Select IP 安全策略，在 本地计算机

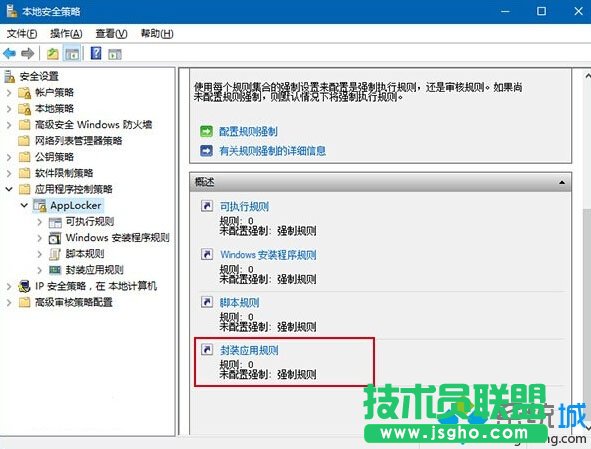pos(96,286)
